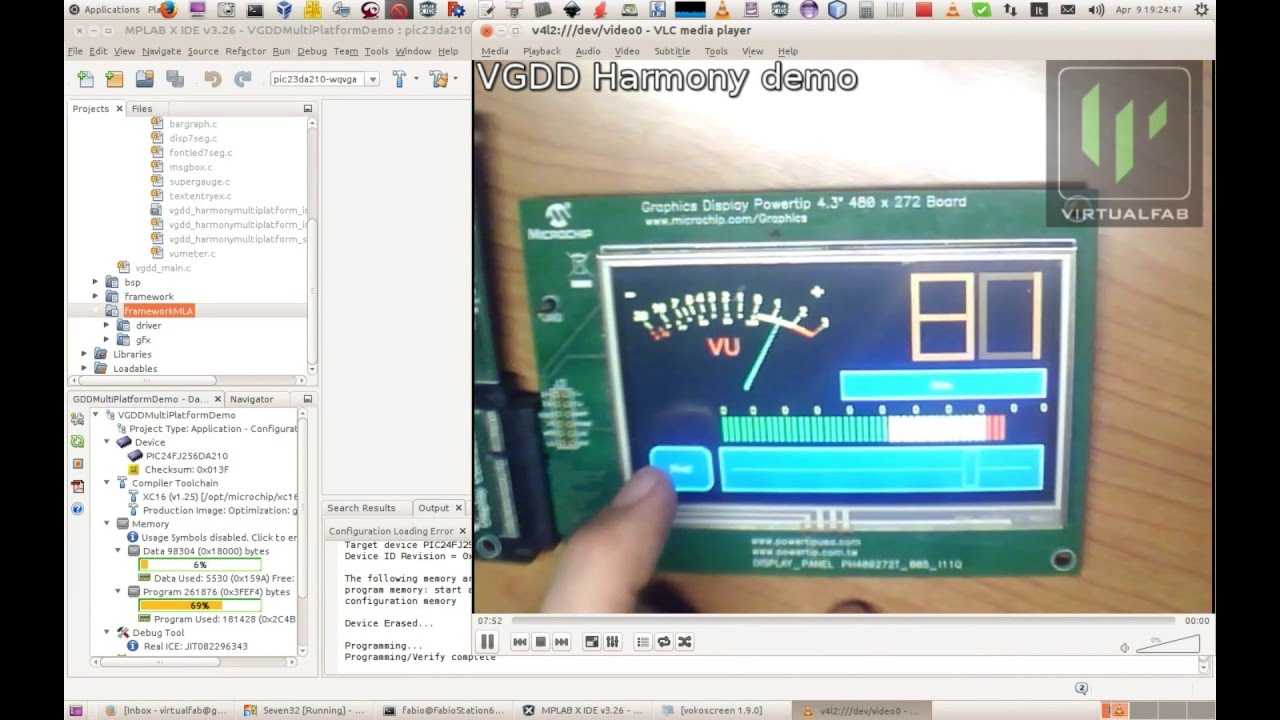Switch to the Navigator tab

coord(252,399)
